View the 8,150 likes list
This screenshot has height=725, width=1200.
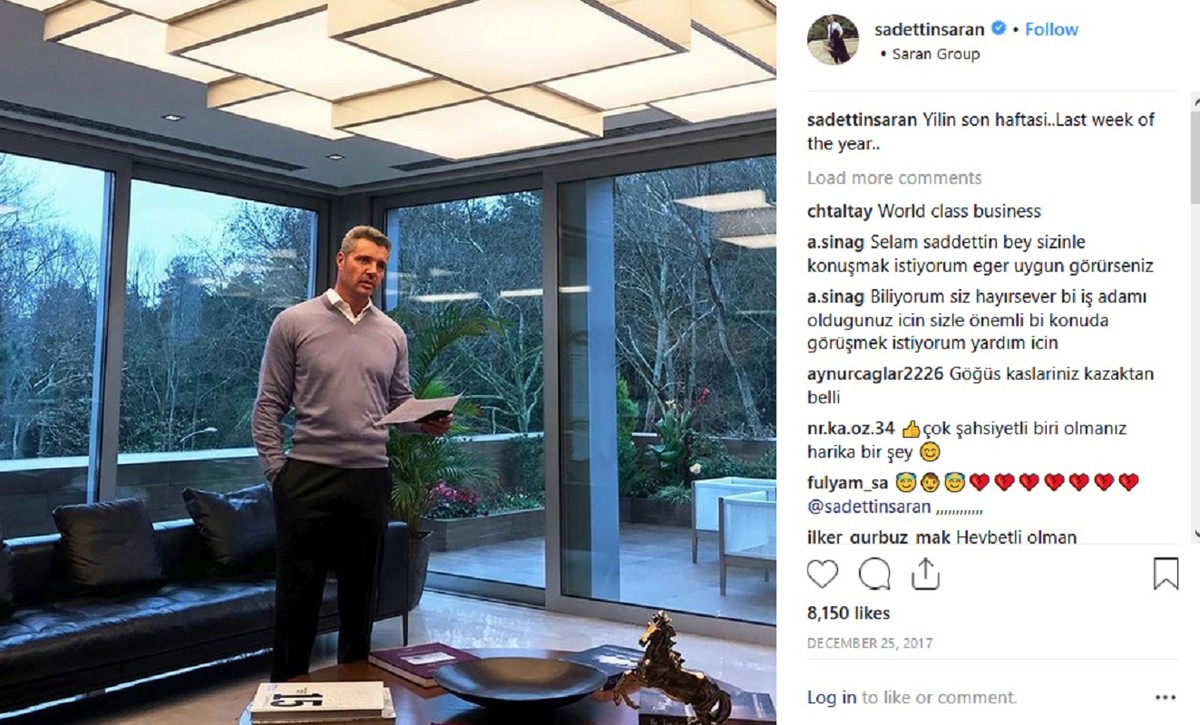(x=848, y=613)
